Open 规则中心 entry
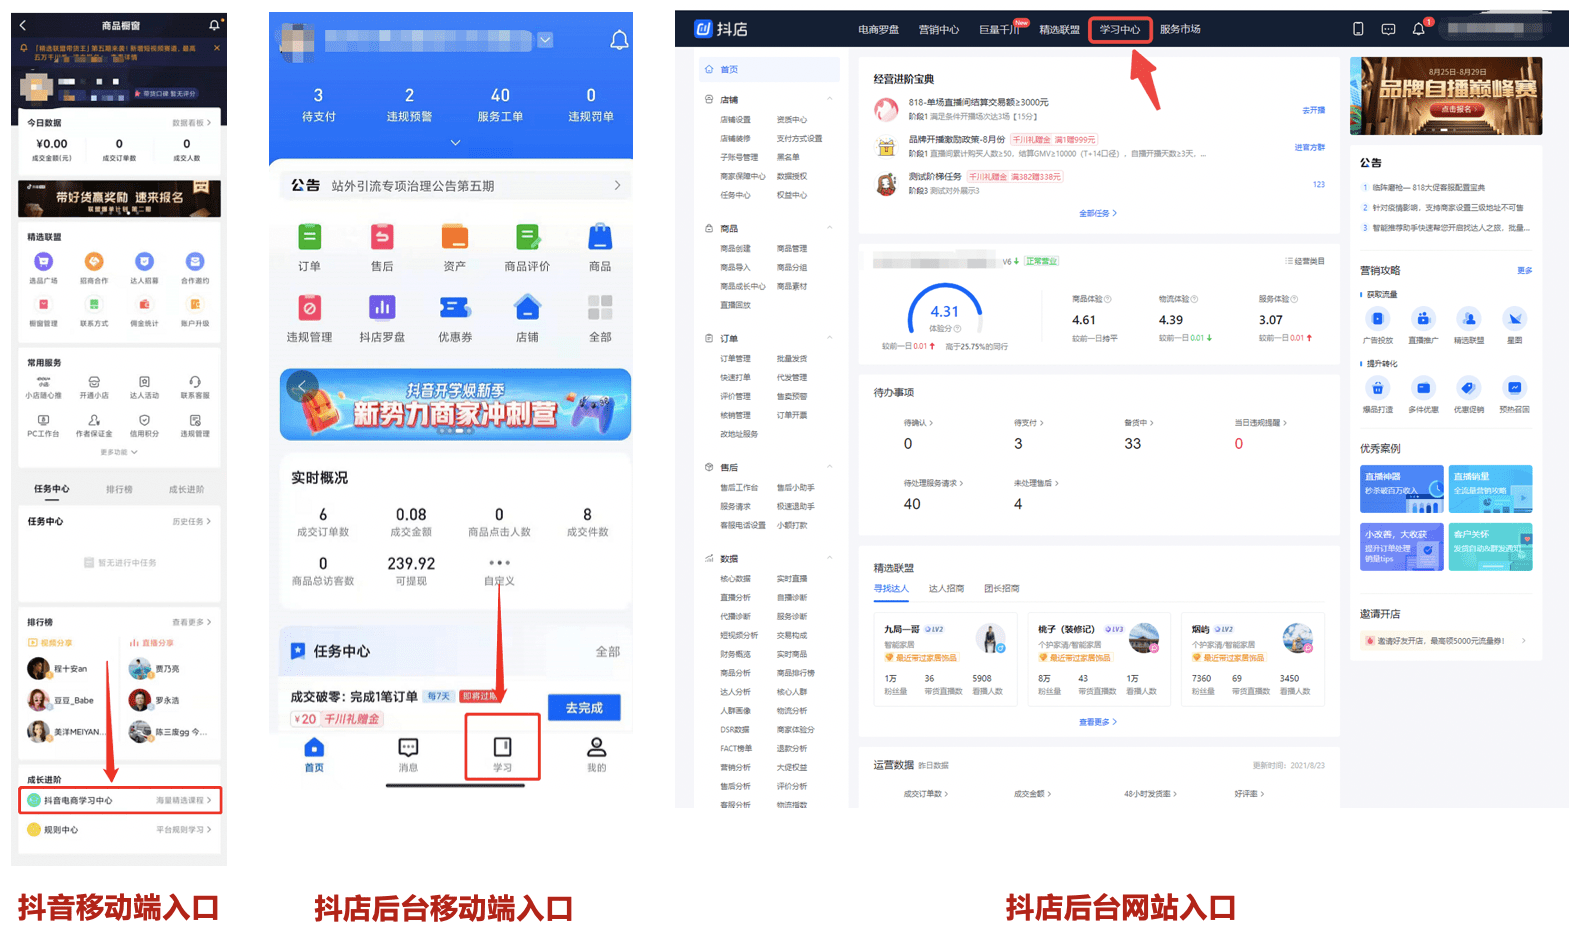This screenshot has height=932, width=1584. coord(120,829)
